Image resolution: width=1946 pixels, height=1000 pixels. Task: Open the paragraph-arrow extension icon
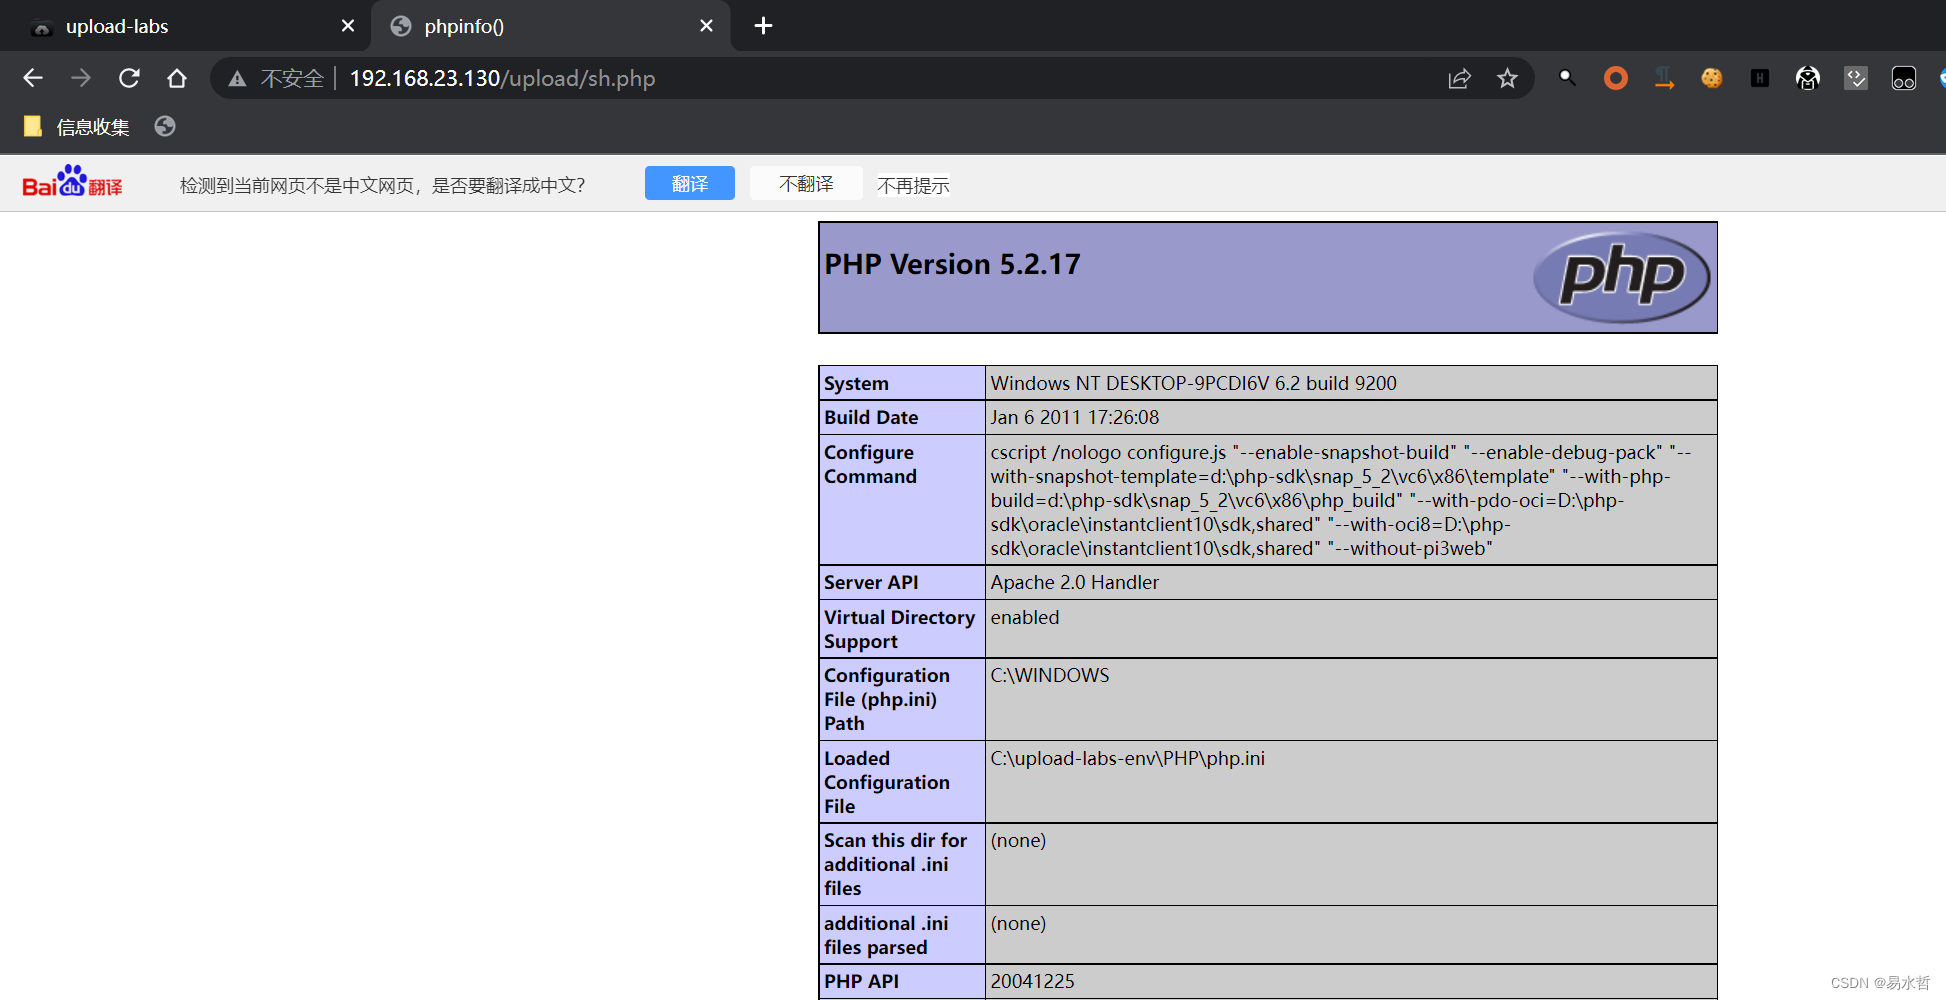(1664, 78)
